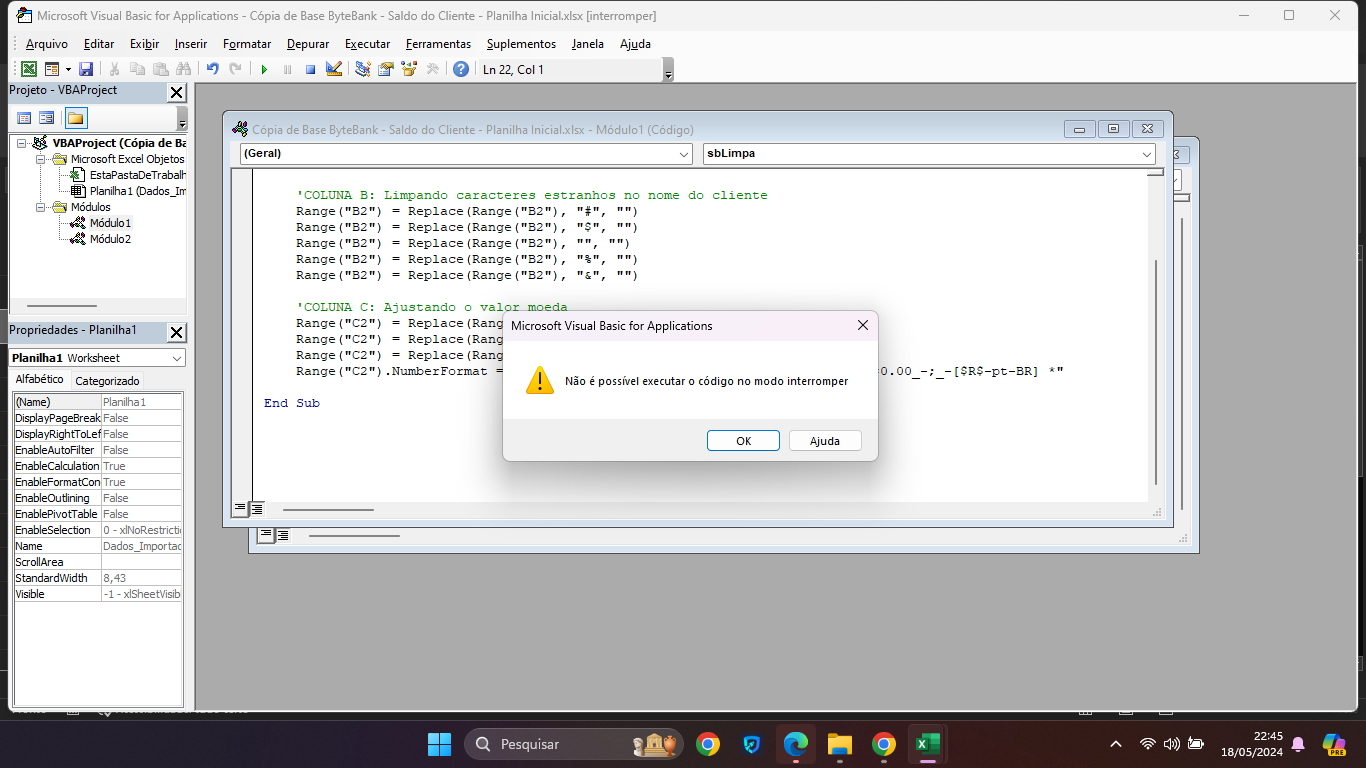Open the sbLimpa procedure dropdown

(1147, 154)
